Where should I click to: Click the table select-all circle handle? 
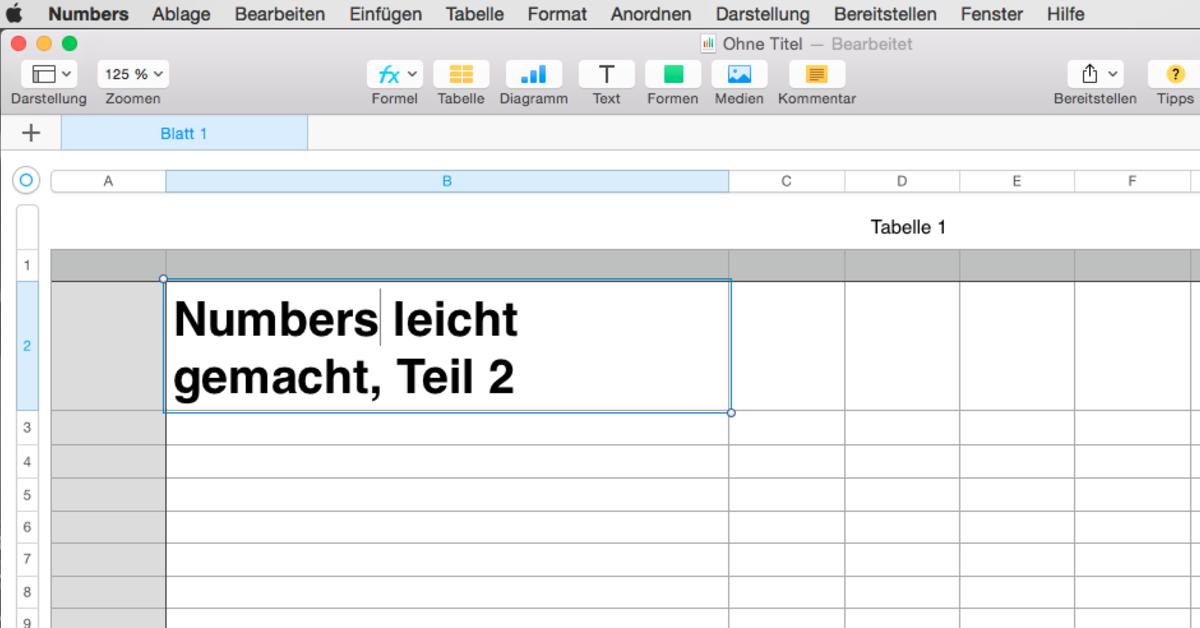click(x=26, y=180)
